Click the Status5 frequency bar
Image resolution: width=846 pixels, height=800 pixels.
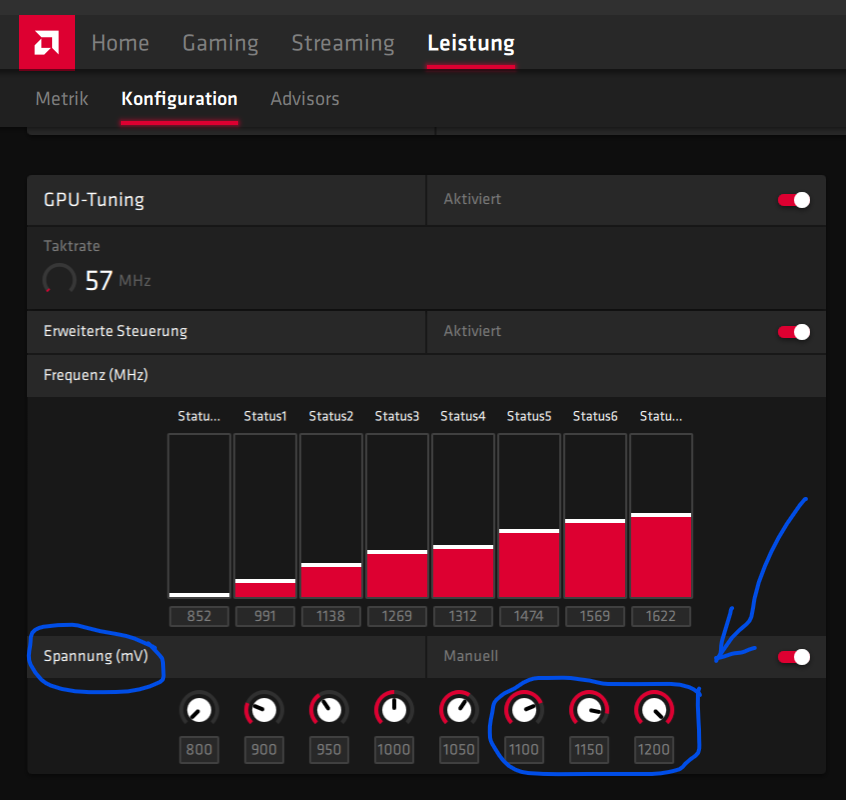tap(529, 516)
